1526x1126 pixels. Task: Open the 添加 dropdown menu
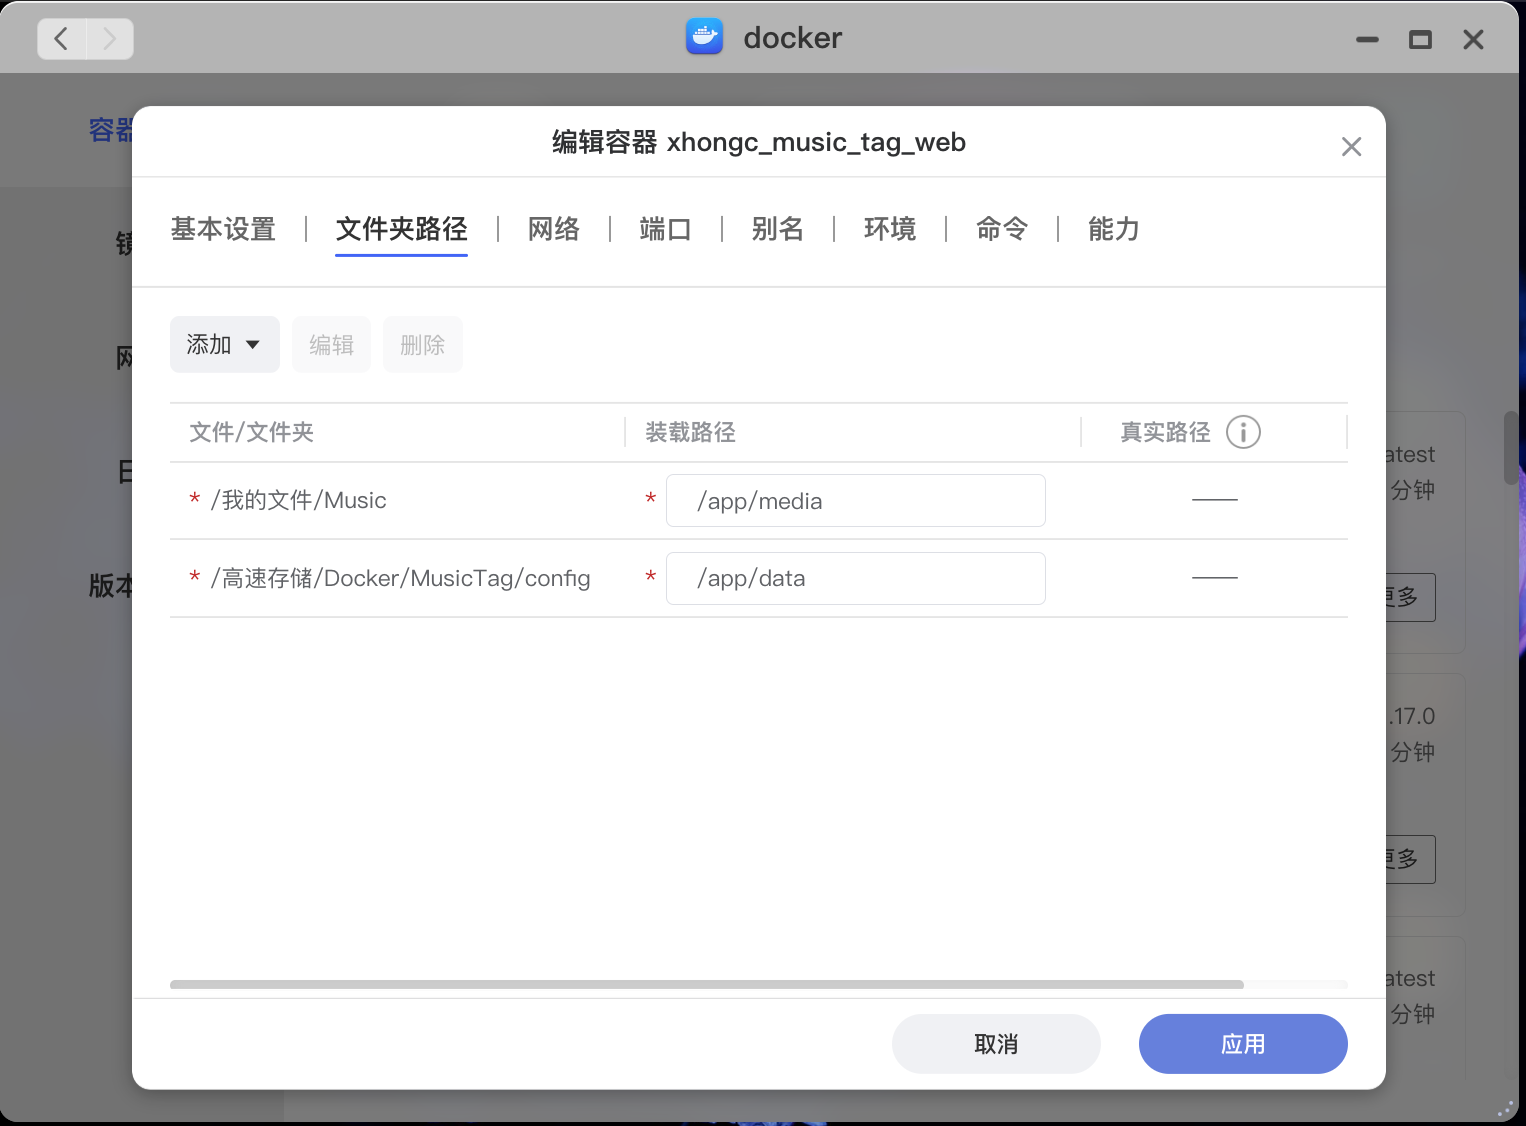pyautogui.click(x=224, y=345)
